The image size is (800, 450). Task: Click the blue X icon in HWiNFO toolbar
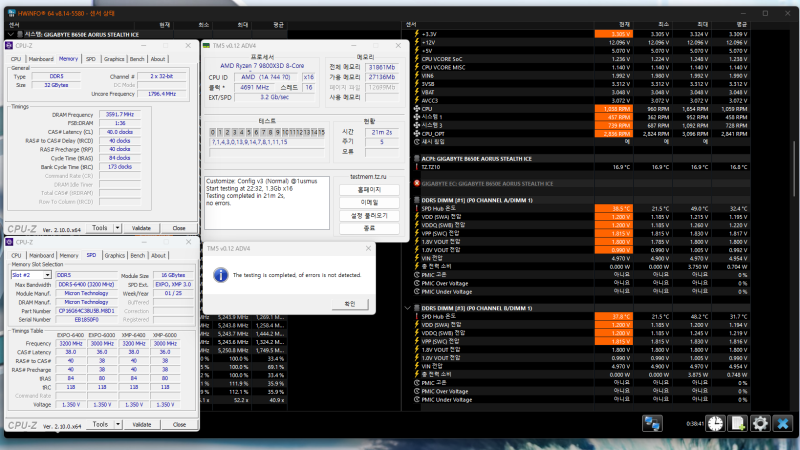point(783,423)
